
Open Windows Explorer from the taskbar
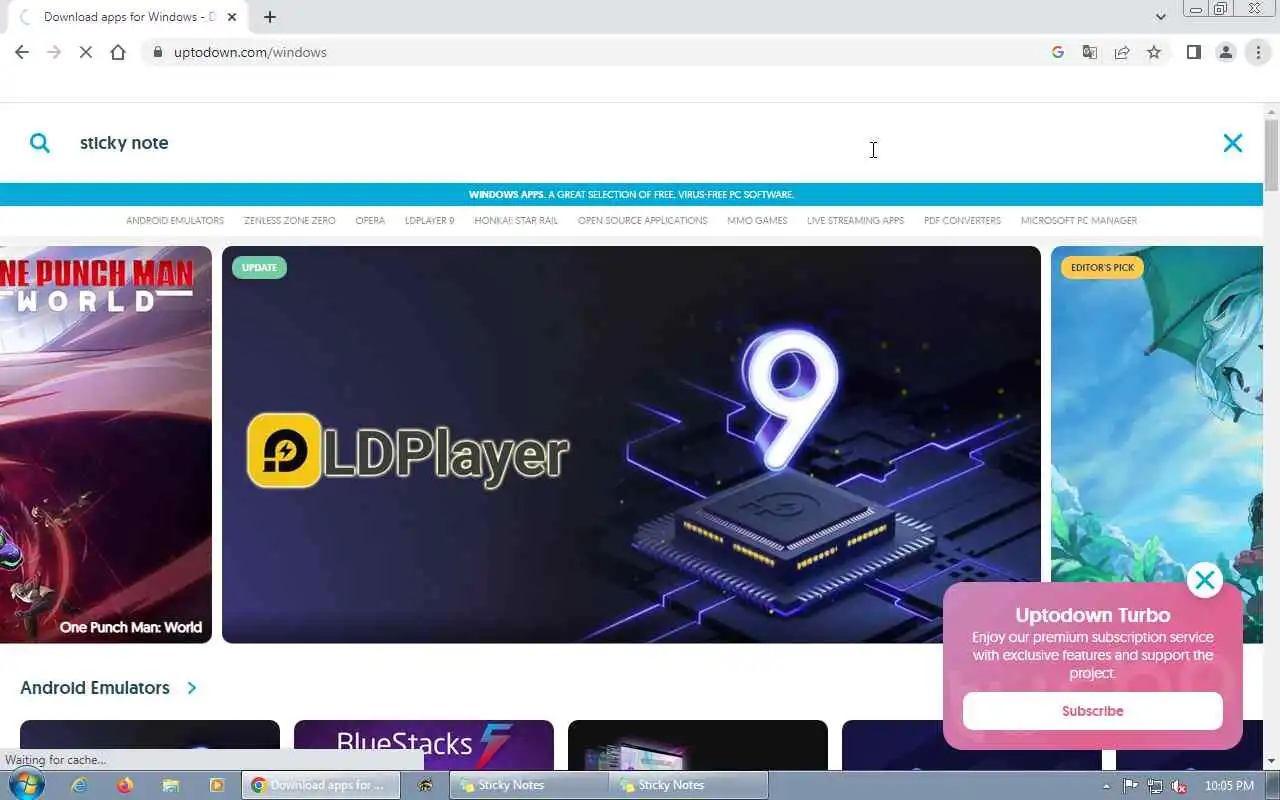(171, 785)
